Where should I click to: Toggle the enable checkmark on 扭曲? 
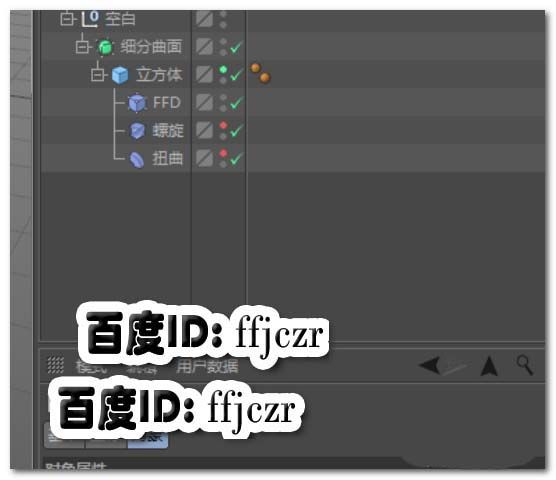tap(236, 158)
